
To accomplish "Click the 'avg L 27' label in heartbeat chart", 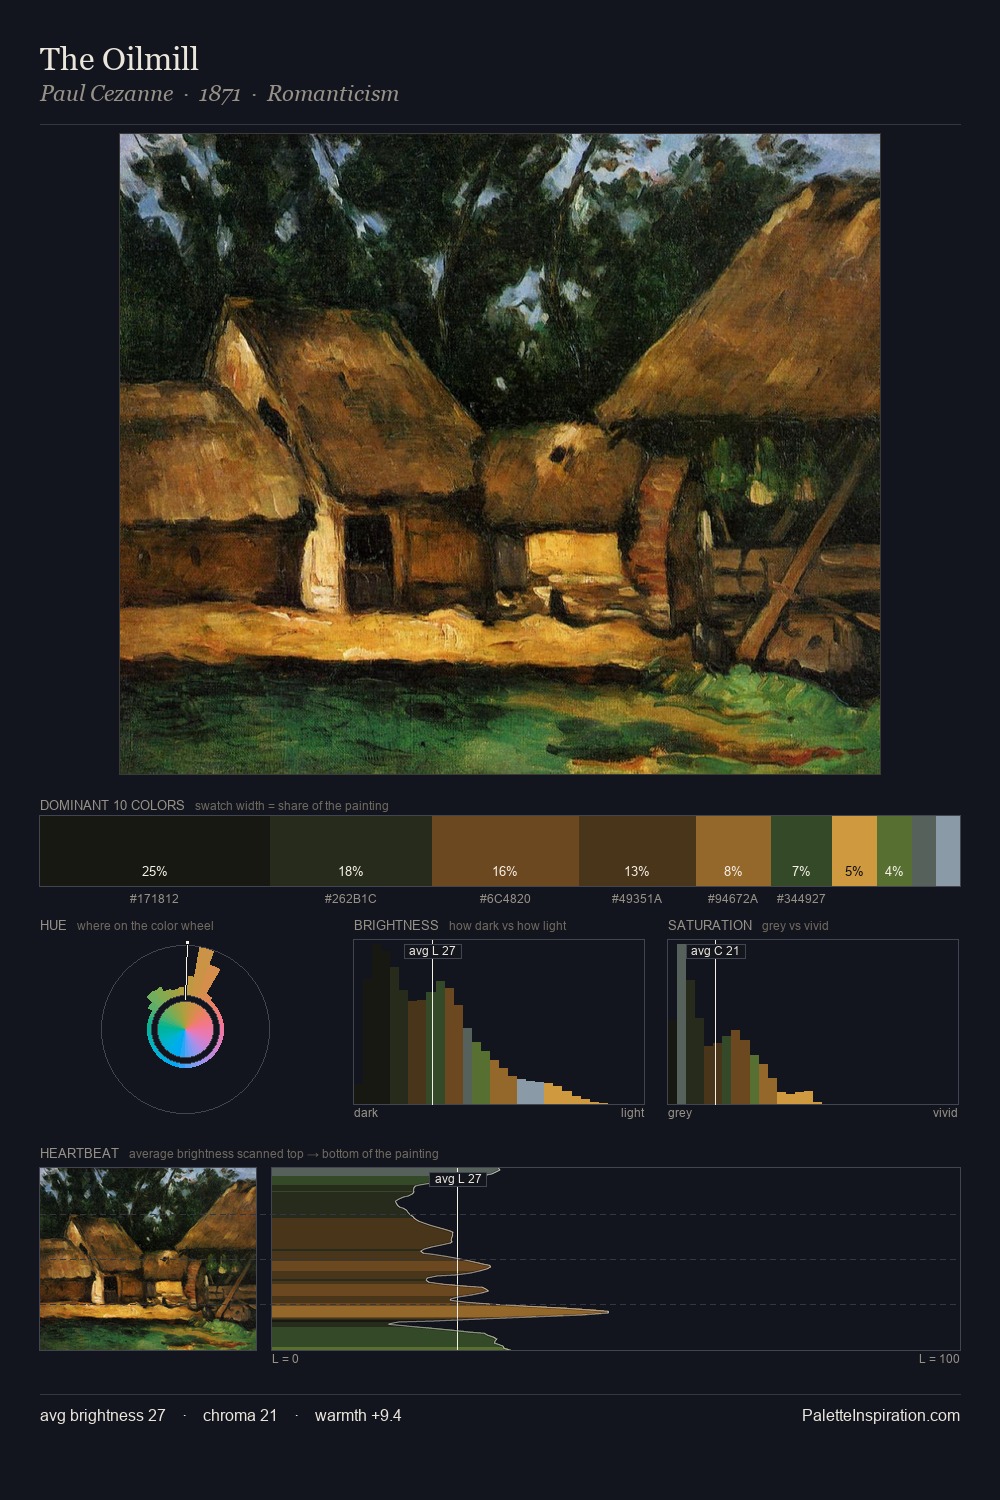I will tap(458, 1179).
